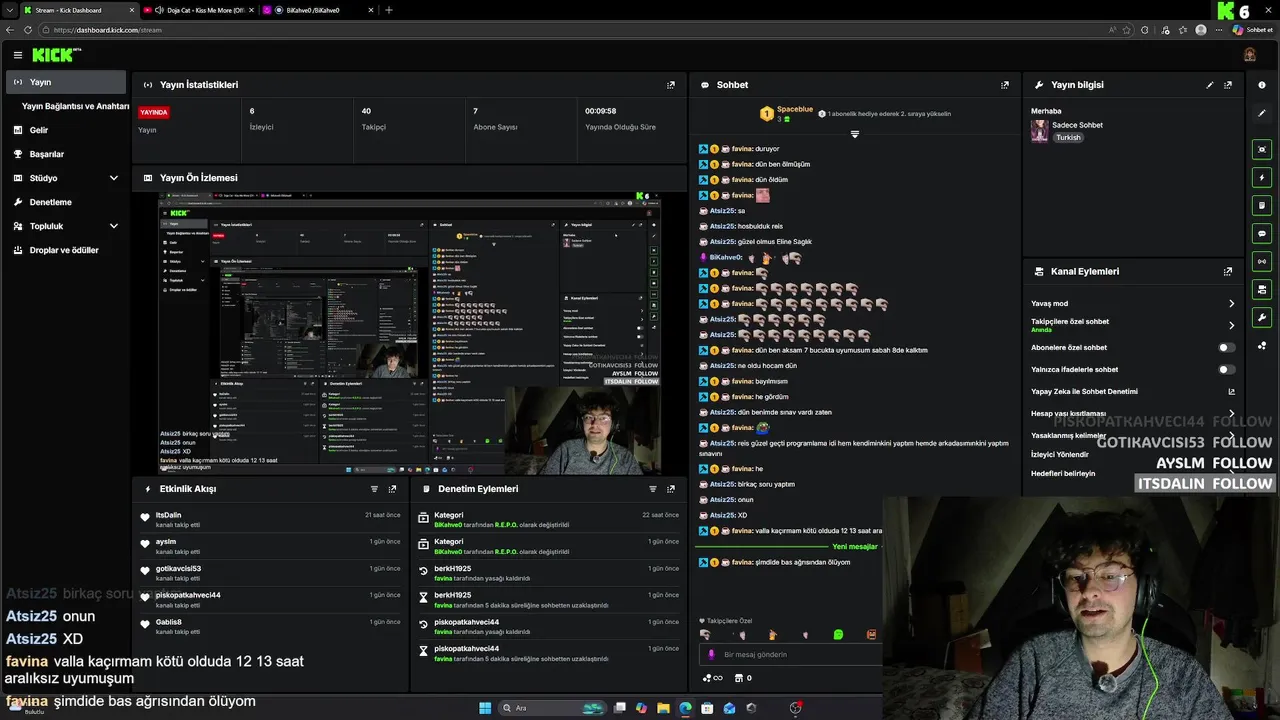Viewport: 1280px width, 720px height.
Task: Switch to BiKahve0 browser tab
Action: (314, 10)
